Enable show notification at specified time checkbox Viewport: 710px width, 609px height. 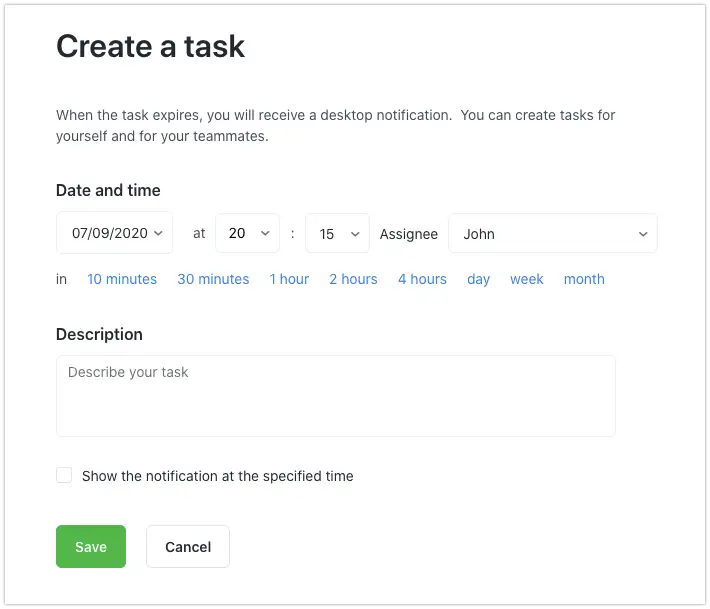[x=64, y=476]
